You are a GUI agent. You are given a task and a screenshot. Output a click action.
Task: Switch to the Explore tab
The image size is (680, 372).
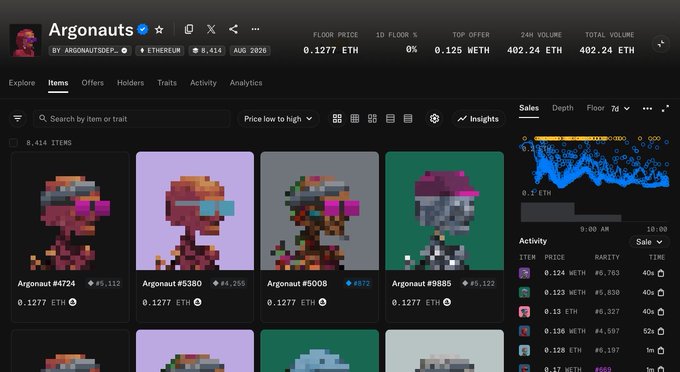(x=22, y=83)
